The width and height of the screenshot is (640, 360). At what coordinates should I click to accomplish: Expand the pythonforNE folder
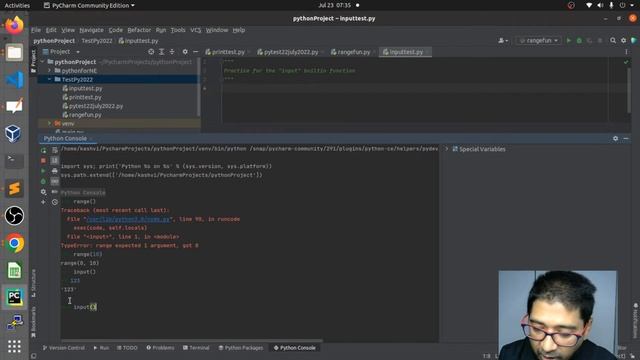[49, 71]
